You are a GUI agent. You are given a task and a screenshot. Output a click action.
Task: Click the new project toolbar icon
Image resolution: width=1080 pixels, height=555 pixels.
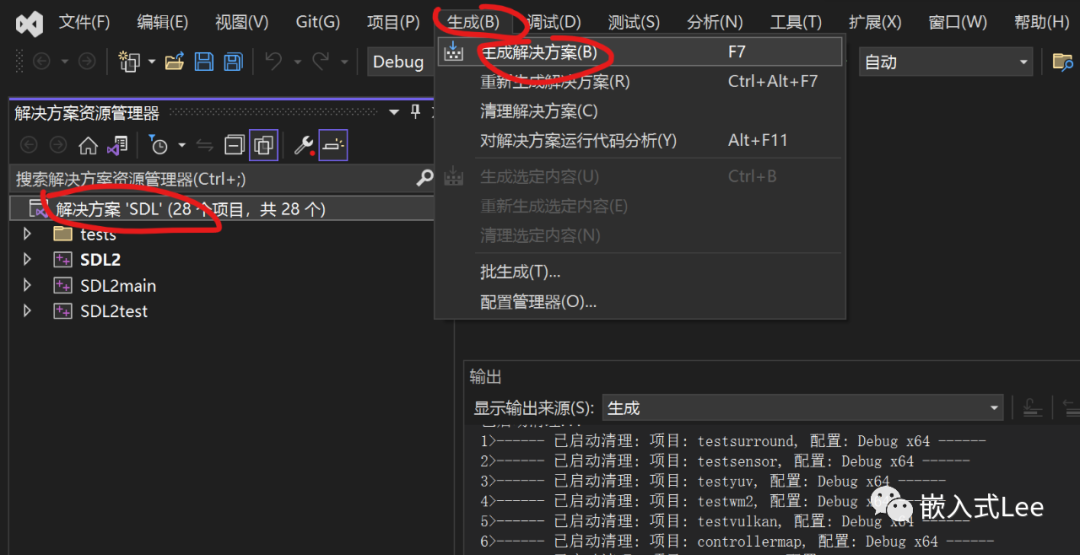[129, 62]
